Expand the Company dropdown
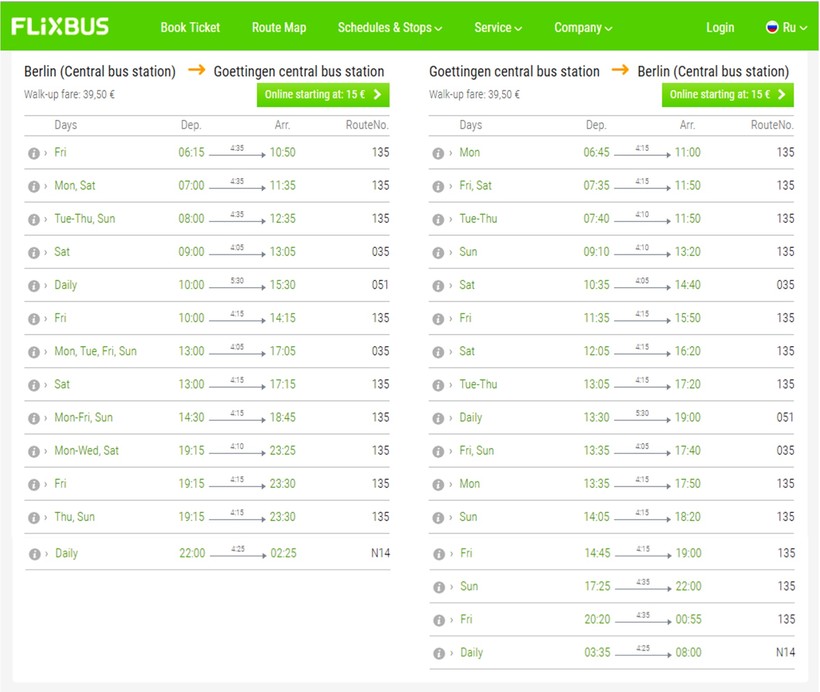Screen dimensions: 820x692 (x=583, y=28)
